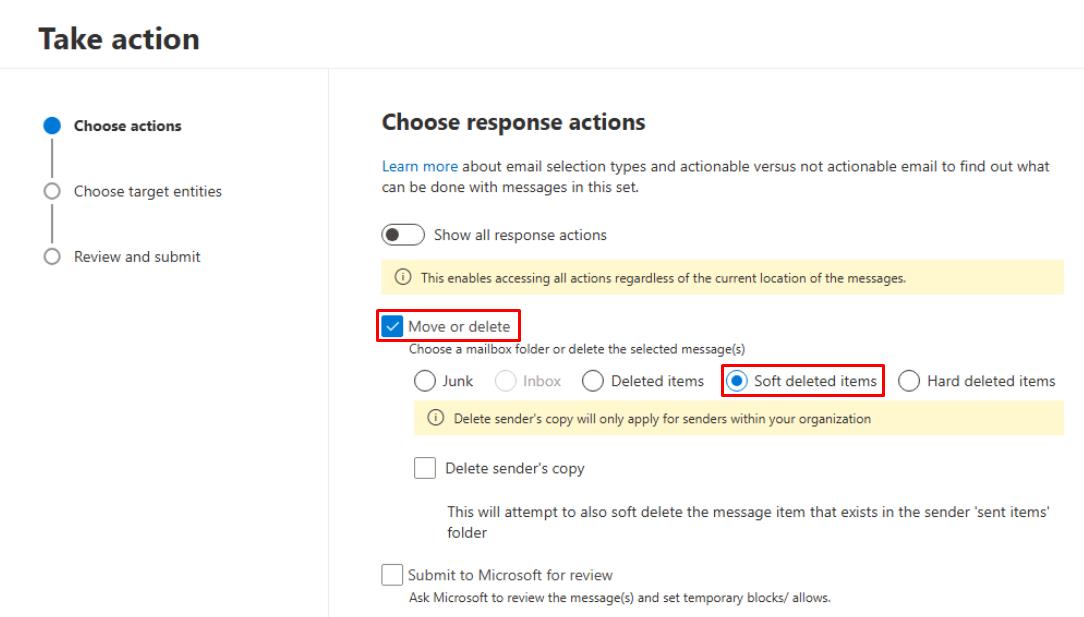The height and width of the screenshot is (617, 1084).
Task: Click the Take action heading
Action: (x=119, y=39)
